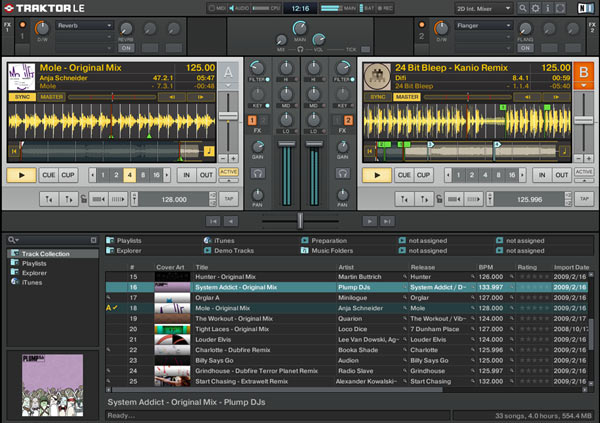Toggle Deck B BPM lock icon
Screen dimensions: 600x423
439,199
